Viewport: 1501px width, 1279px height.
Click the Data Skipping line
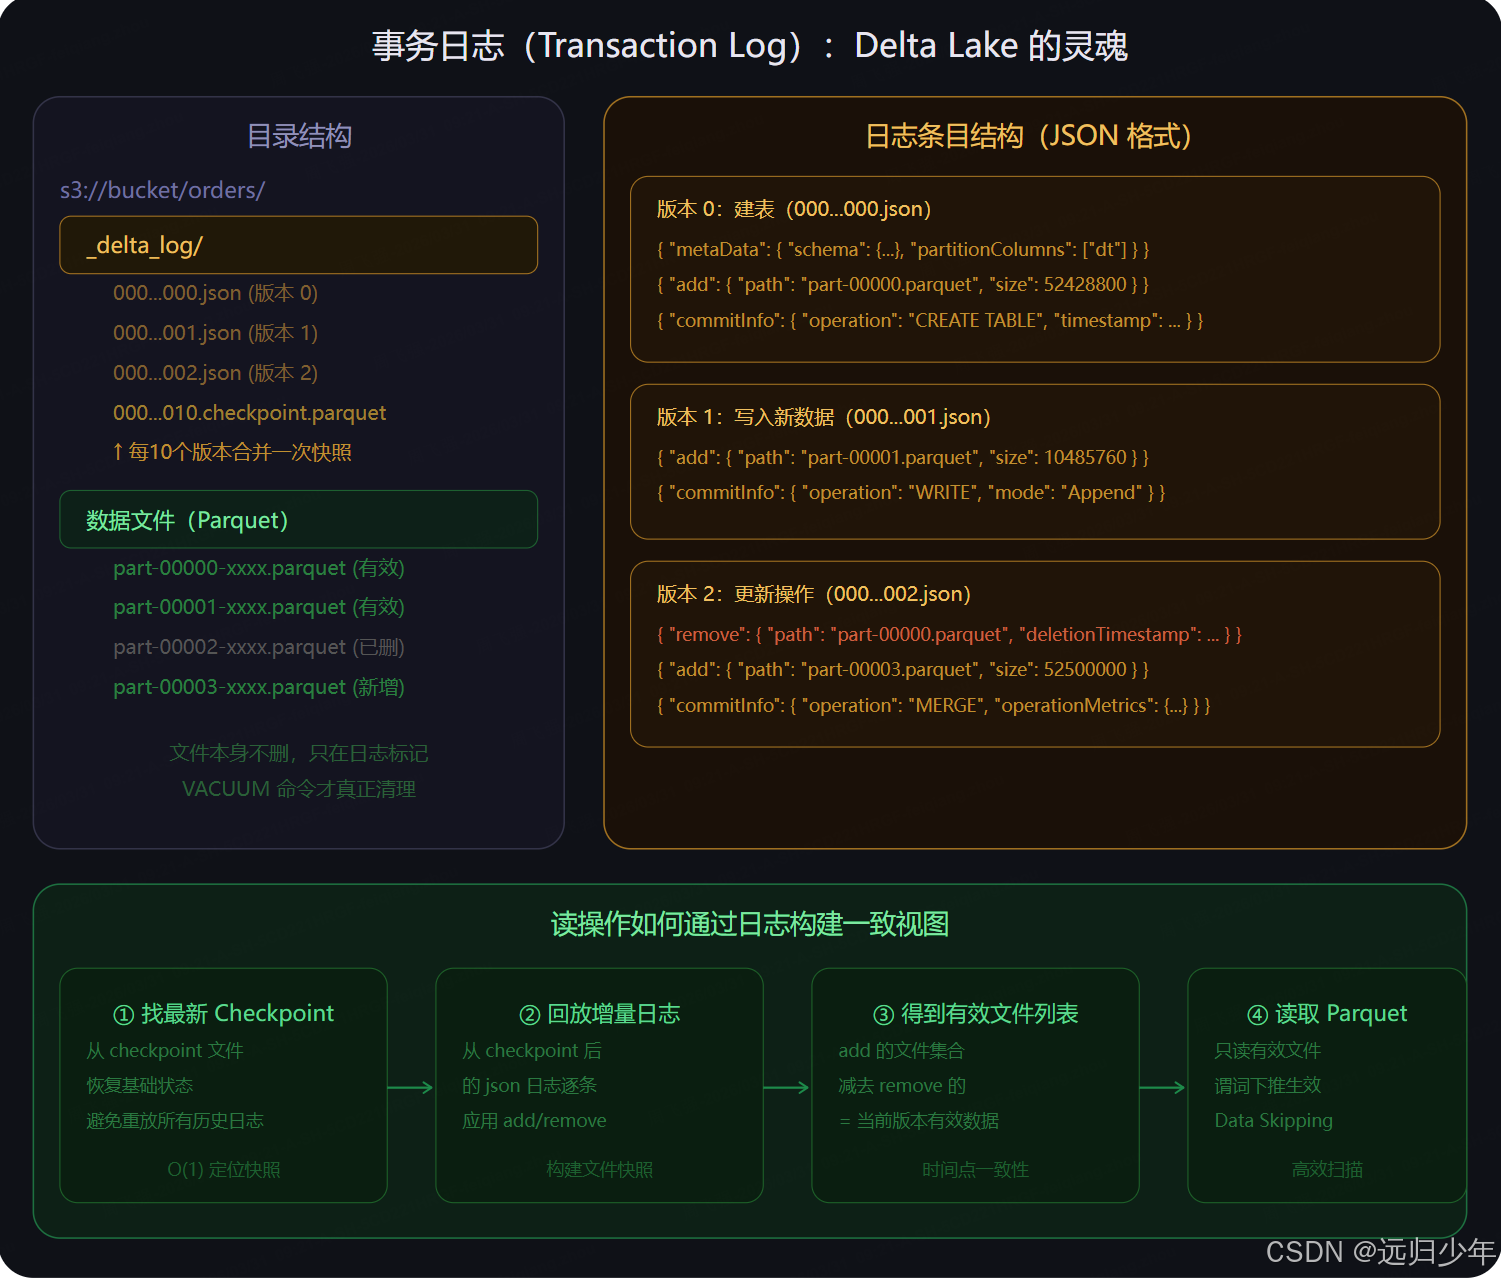pos(1274,1121)
